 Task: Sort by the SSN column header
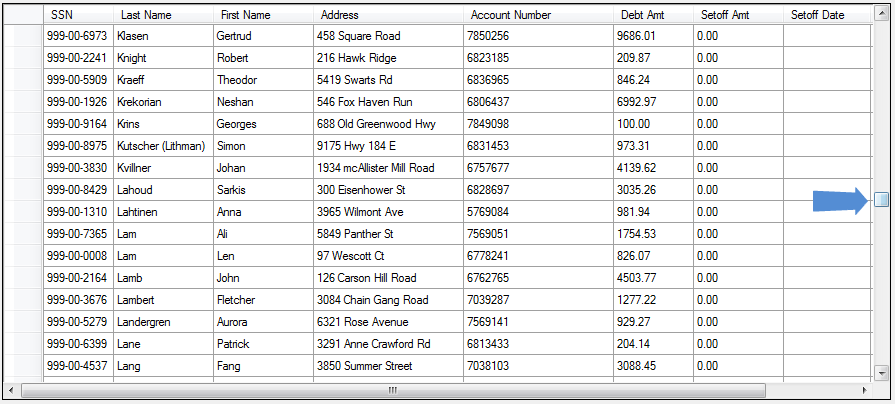79,15
